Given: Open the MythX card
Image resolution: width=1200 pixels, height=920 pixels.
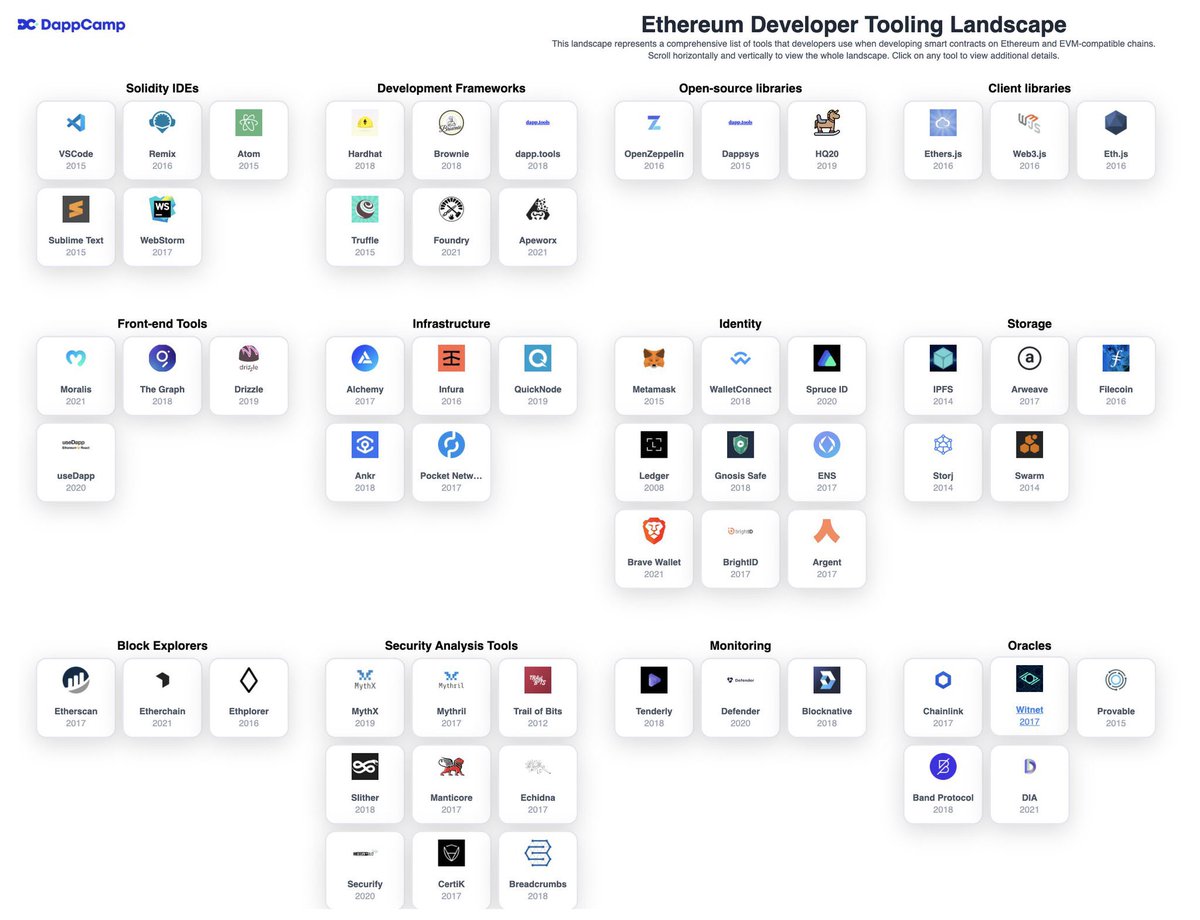Looking at the screenshot, I should (365, 698).
